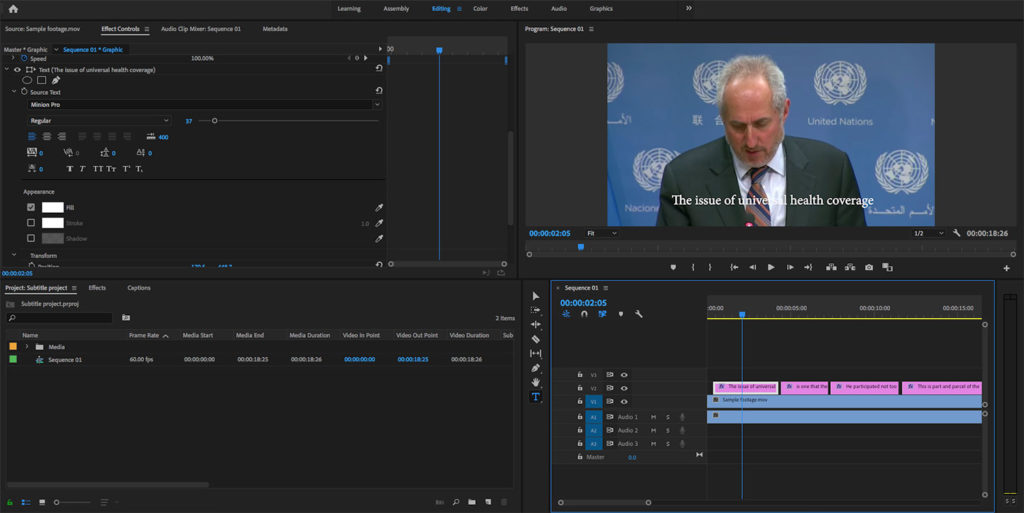Hide the Text layer eye in Effect Controls
Screen dimensions: 1024x513
pyautogui.click(x=18, y=69)
